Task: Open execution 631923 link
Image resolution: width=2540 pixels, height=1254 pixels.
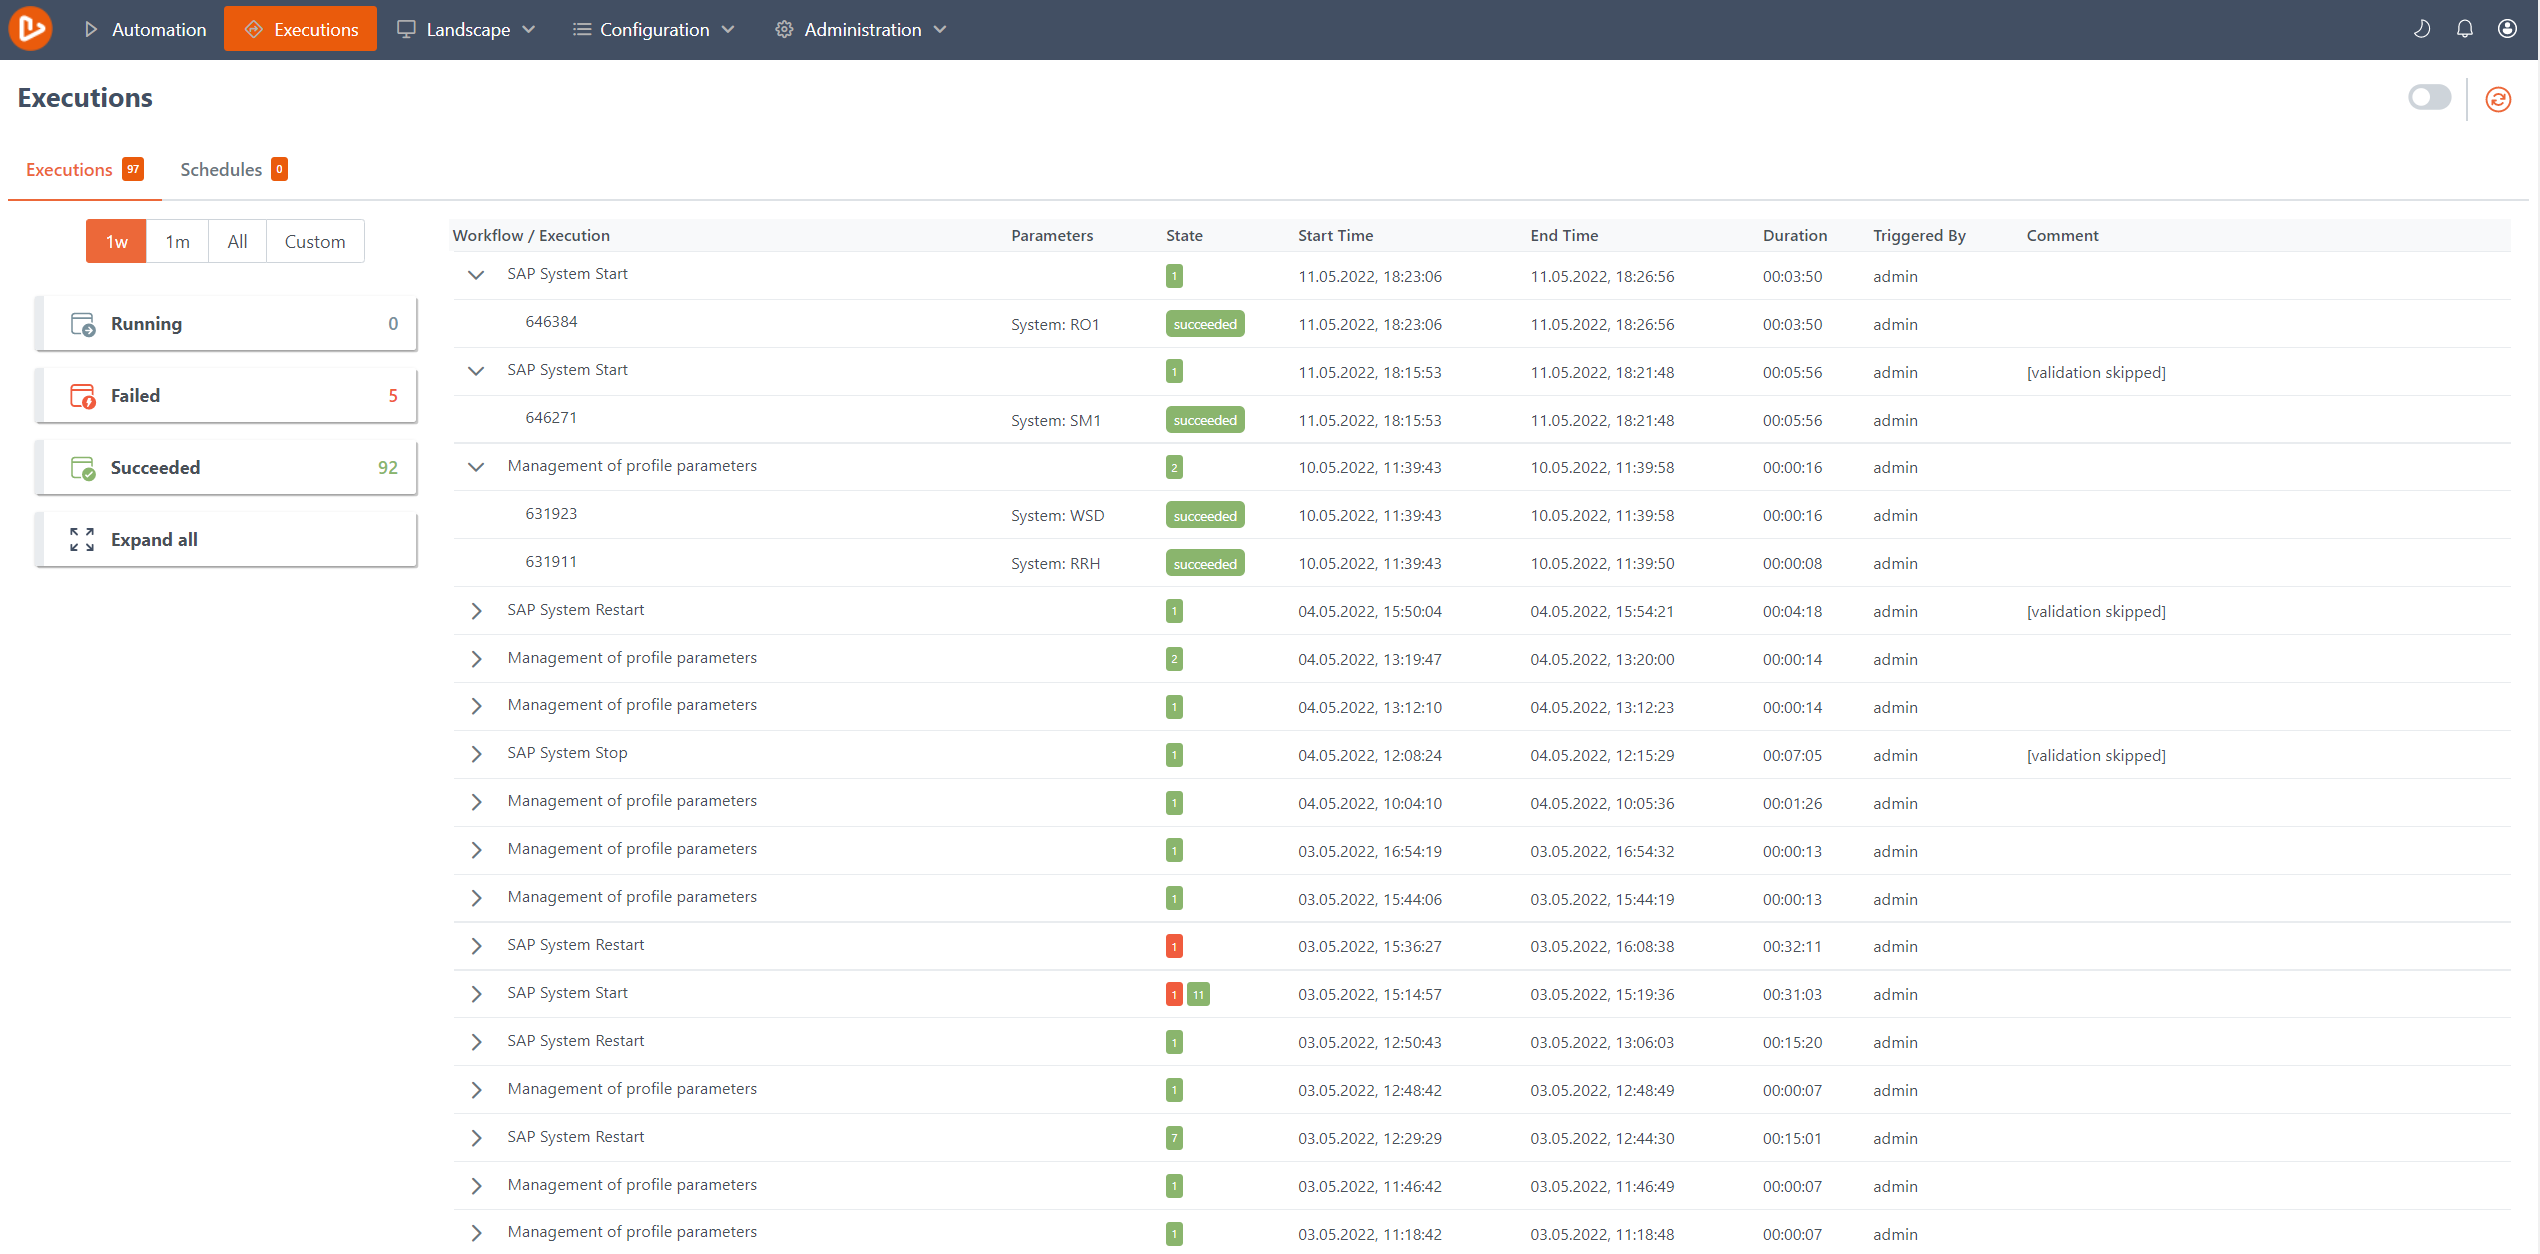Action: 551,513
